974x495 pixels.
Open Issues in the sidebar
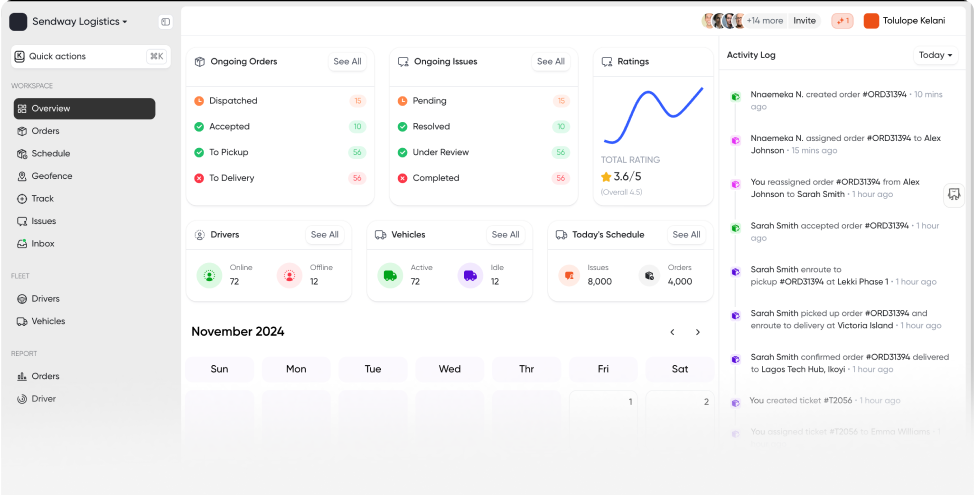[37, 221]
